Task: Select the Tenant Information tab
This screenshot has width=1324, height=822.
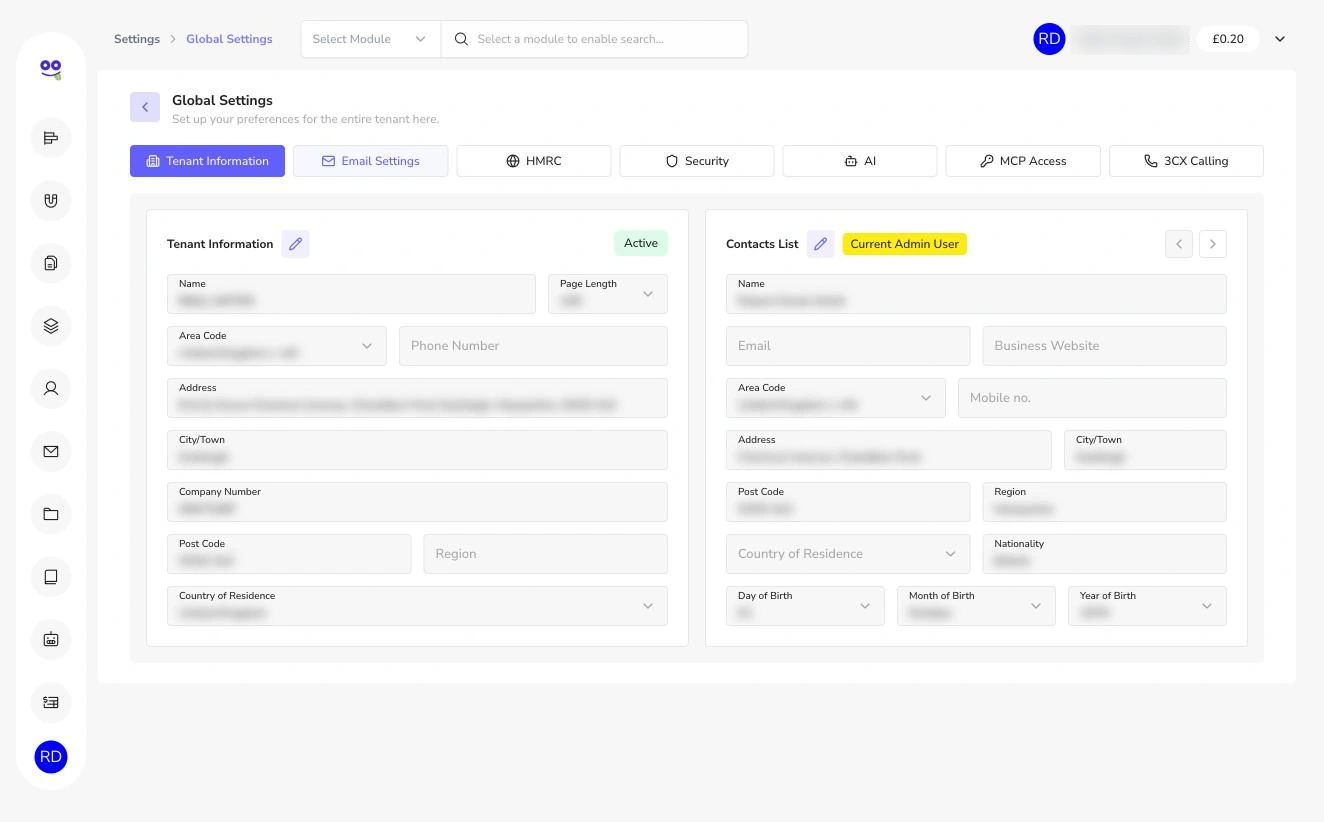Action: tap(207, 161)
